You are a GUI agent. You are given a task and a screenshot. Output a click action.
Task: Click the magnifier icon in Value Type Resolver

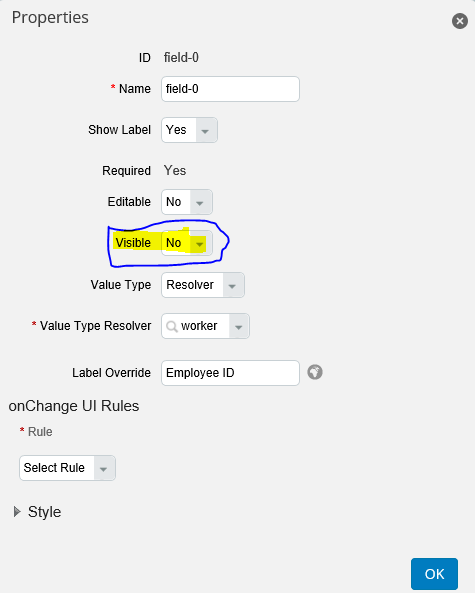click(x=172, y=326)
